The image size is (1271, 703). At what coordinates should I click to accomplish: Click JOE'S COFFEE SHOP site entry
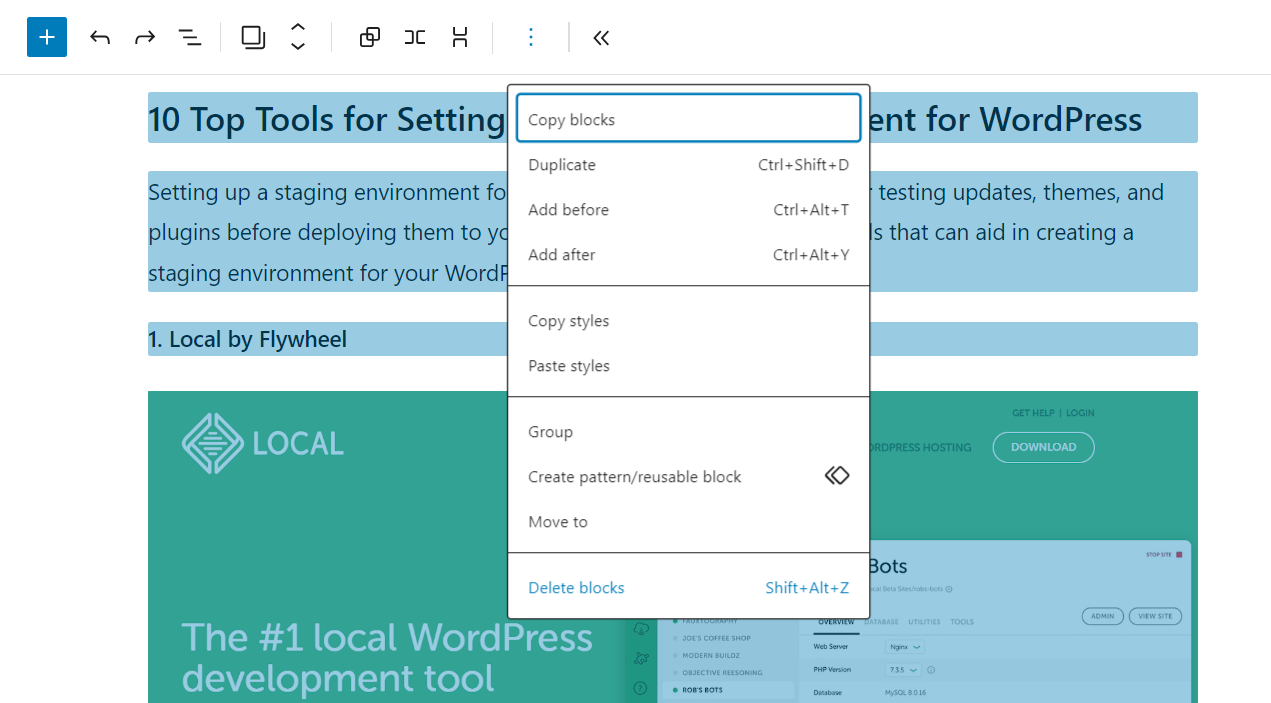[x=717, y=638]
